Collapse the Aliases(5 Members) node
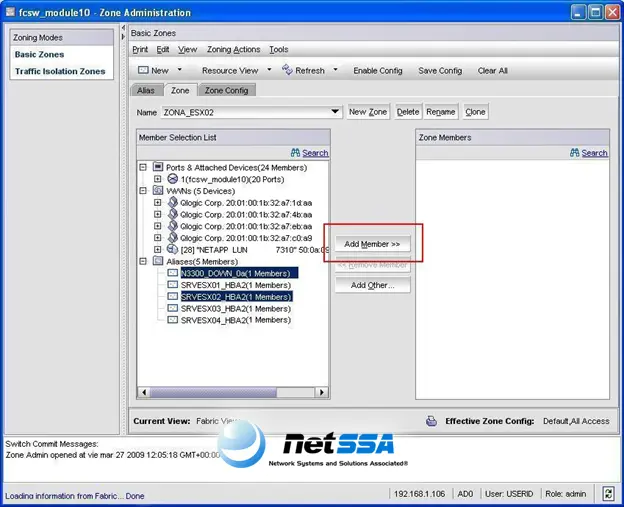This screenshot has width=624, height=507. [143, 261]
